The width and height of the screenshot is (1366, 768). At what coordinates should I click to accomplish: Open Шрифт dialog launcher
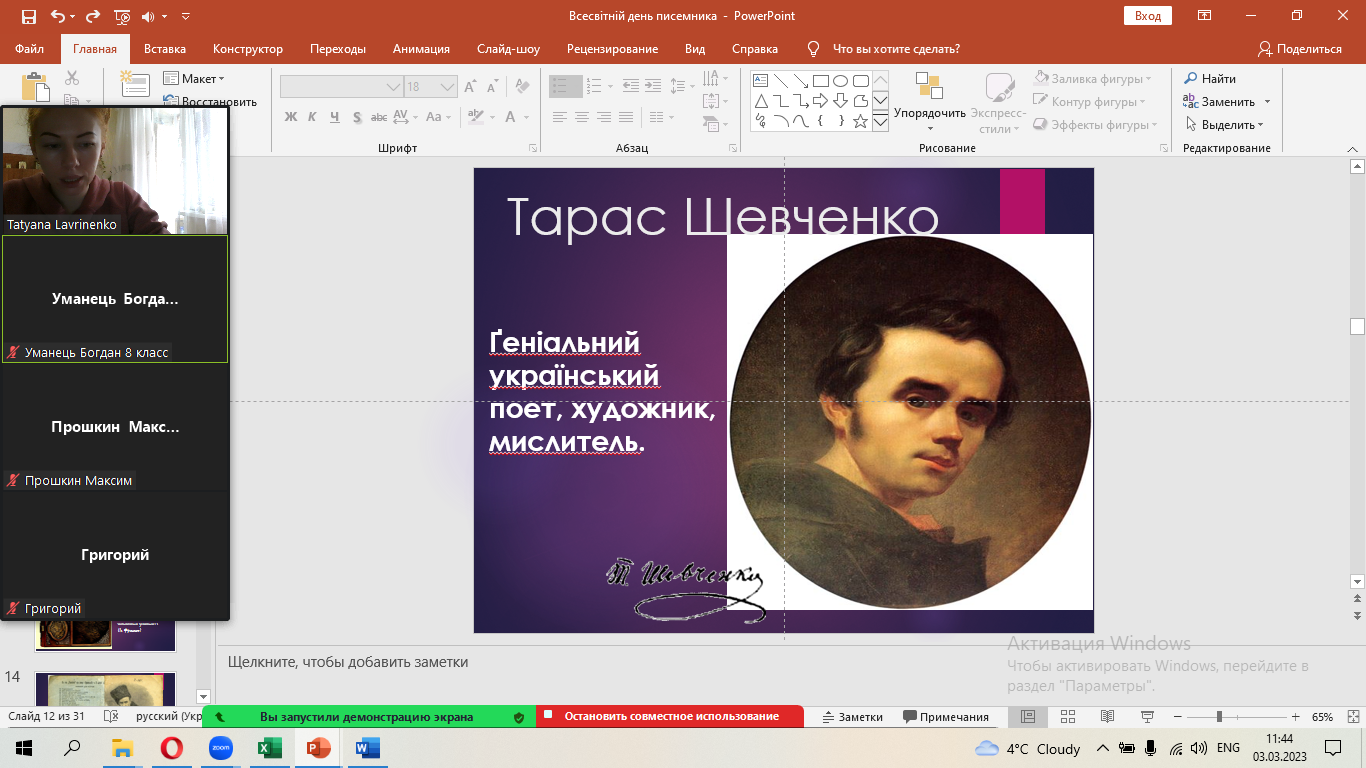point(532,148)
